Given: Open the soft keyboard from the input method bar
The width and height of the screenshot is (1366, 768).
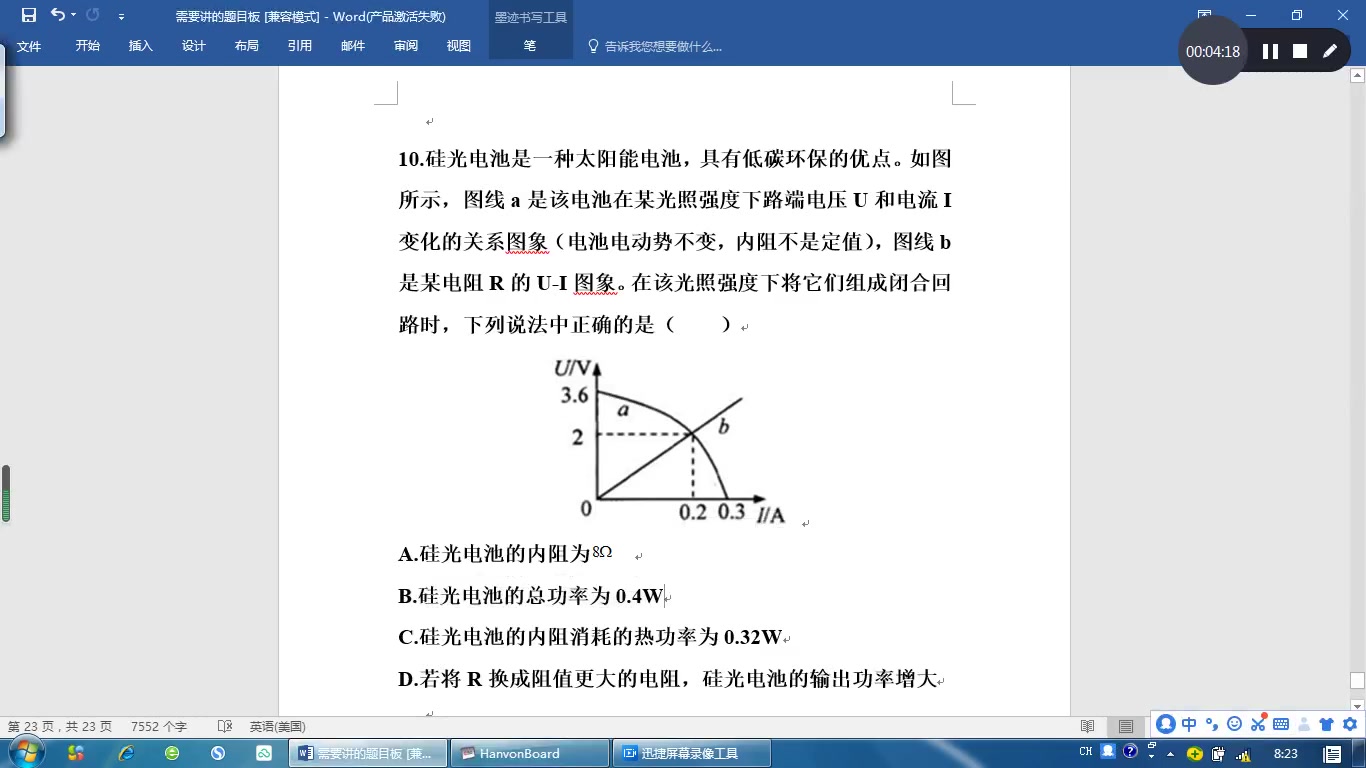Looking at the screenshot, I should pyautogui.click(x=1280, y=727).
